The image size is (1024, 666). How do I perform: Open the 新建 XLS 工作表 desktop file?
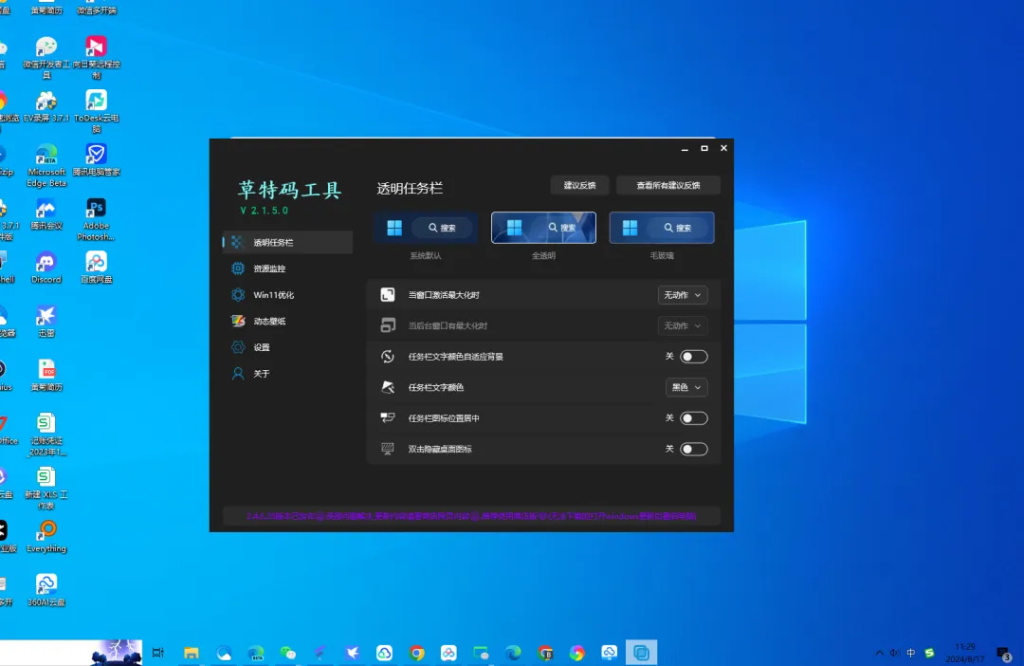tap(46, 488)
